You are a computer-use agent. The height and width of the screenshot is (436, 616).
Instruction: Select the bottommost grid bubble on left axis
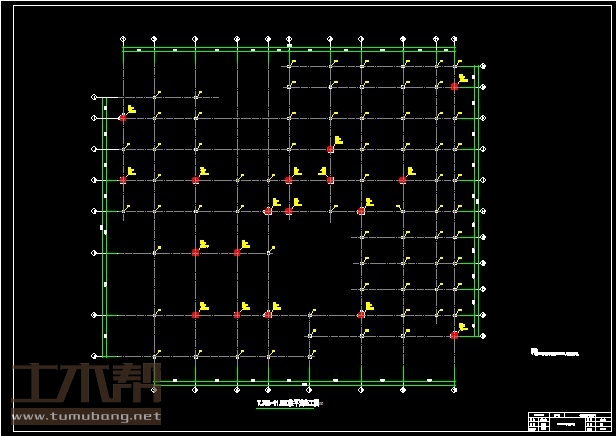[x=94, y=356]
